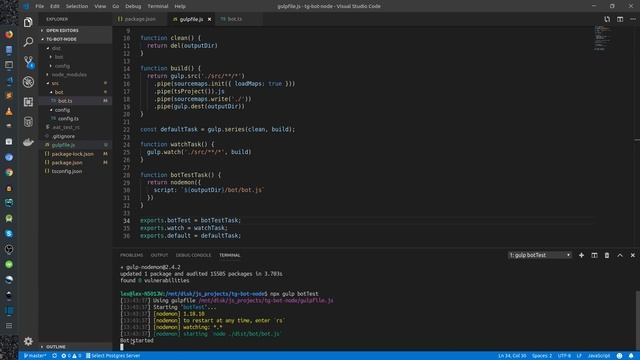This screenshot has width=640, height=360.
Task: Open the Debug view in activity bar
Action: (28, 82)
